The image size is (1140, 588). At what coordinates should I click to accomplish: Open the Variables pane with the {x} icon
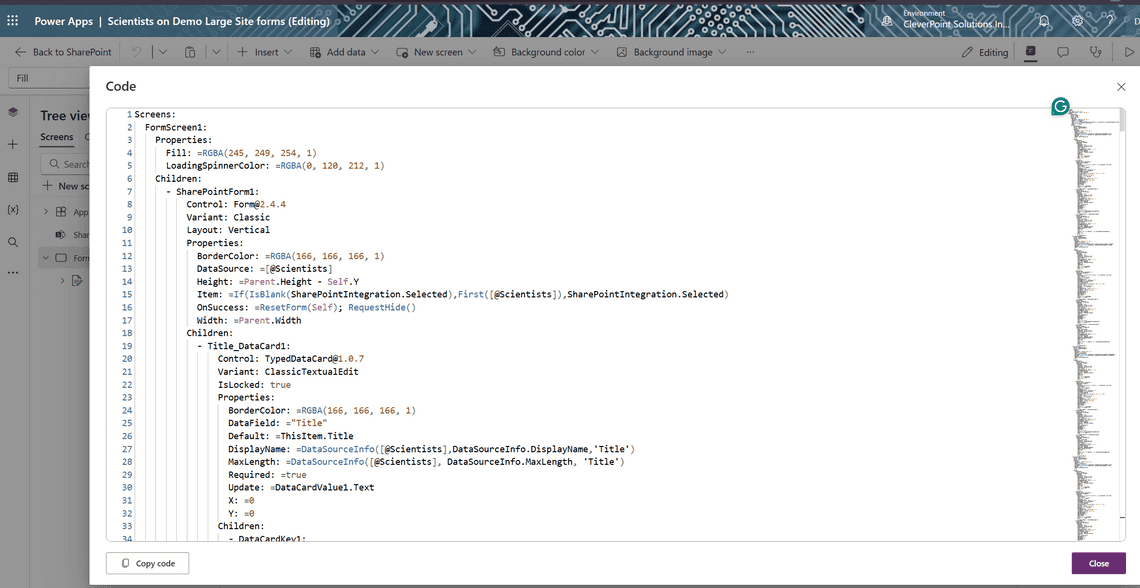tap(13, 211)
